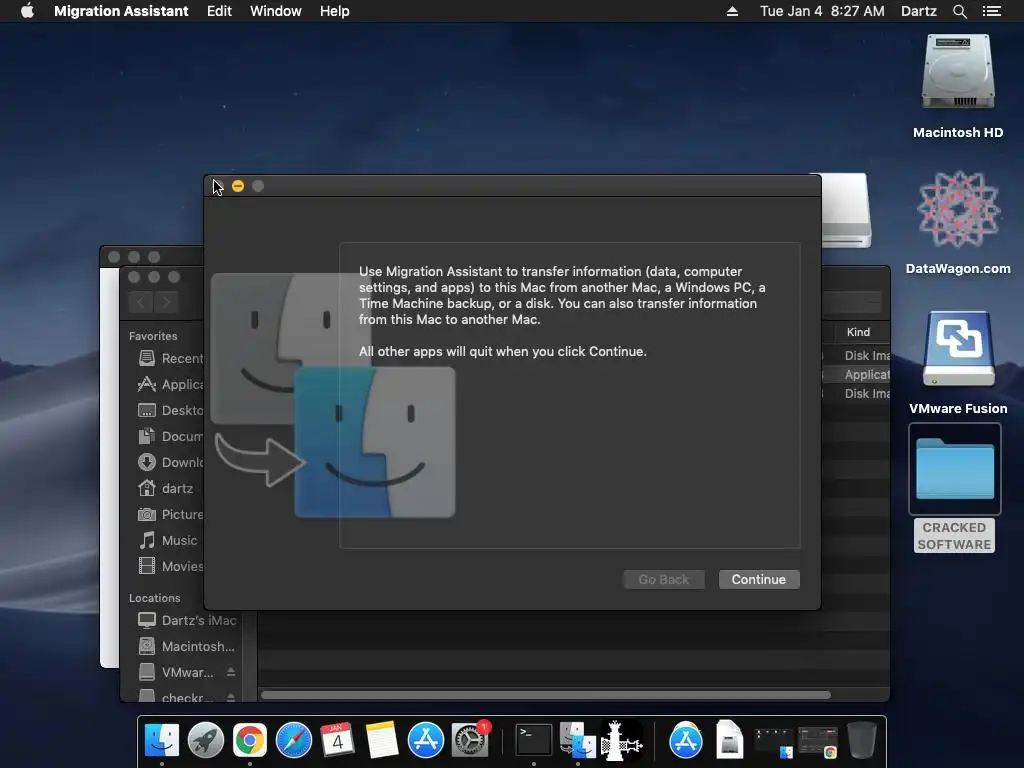Restore the minimized Chrome window in Dock
The image size is (1024, 768).
point(818,743)
